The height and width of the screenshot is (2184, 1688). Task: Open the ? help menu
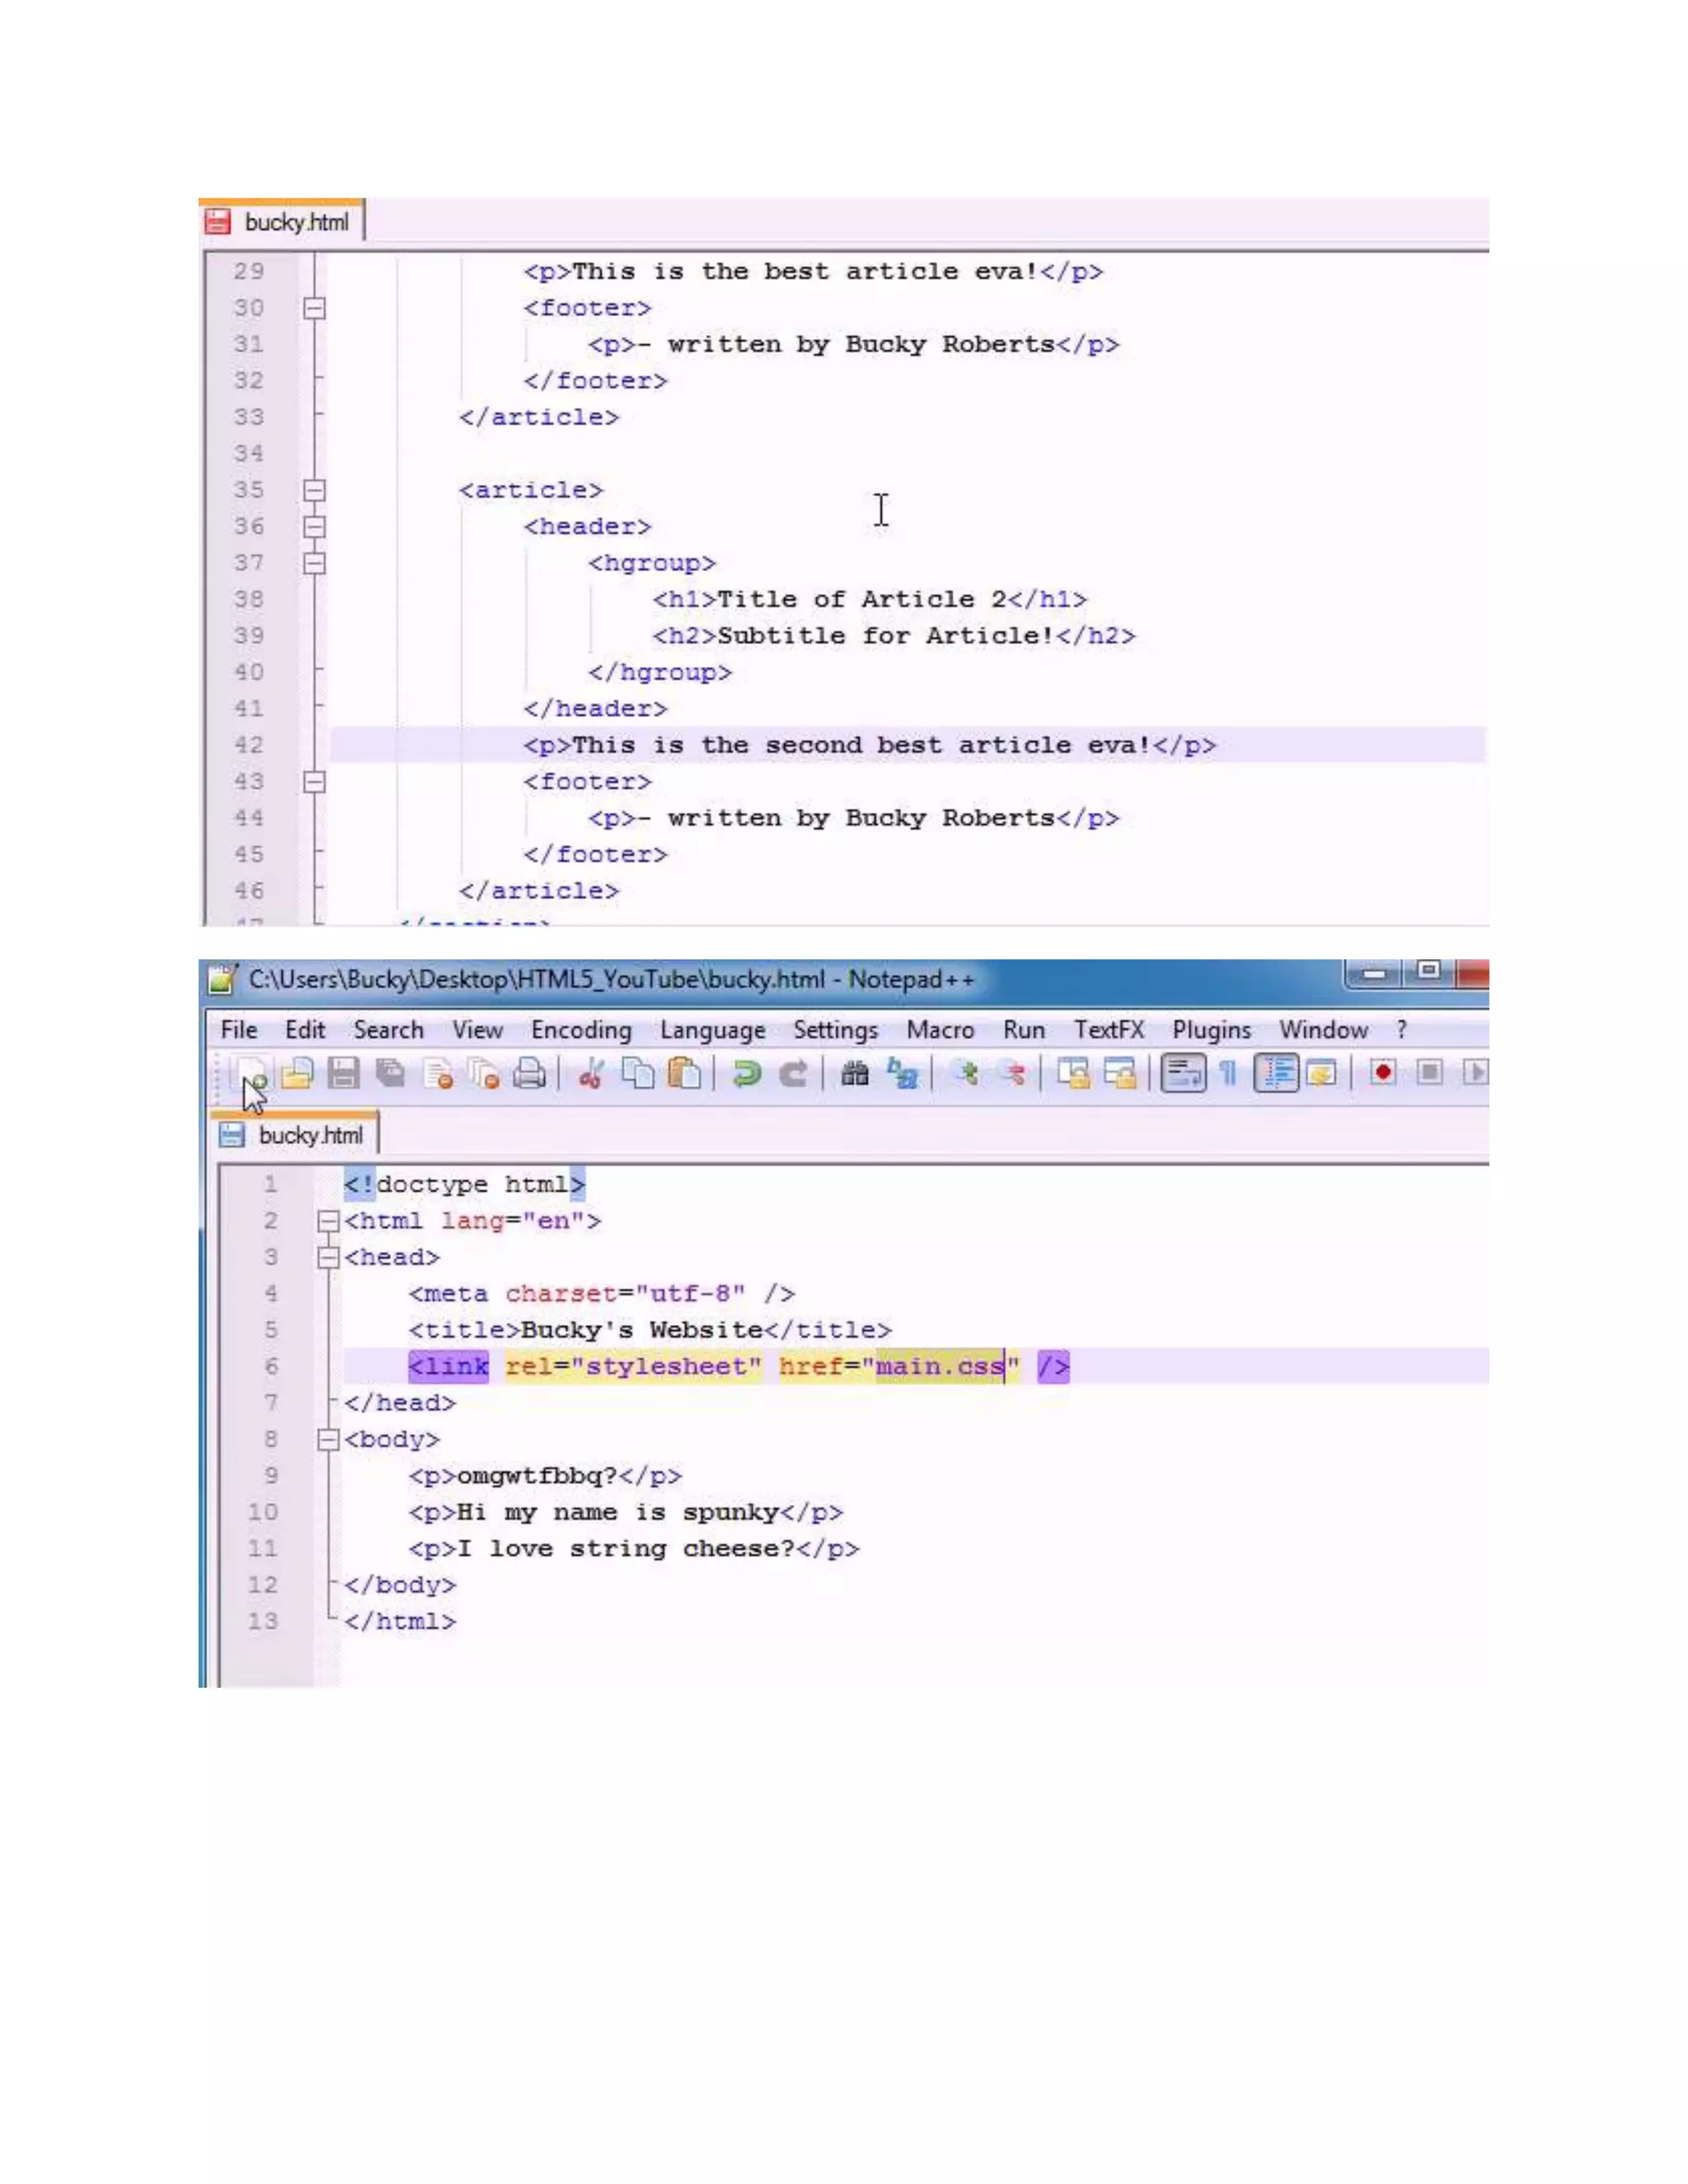pyautogui.click(x=1402, y=1030)
